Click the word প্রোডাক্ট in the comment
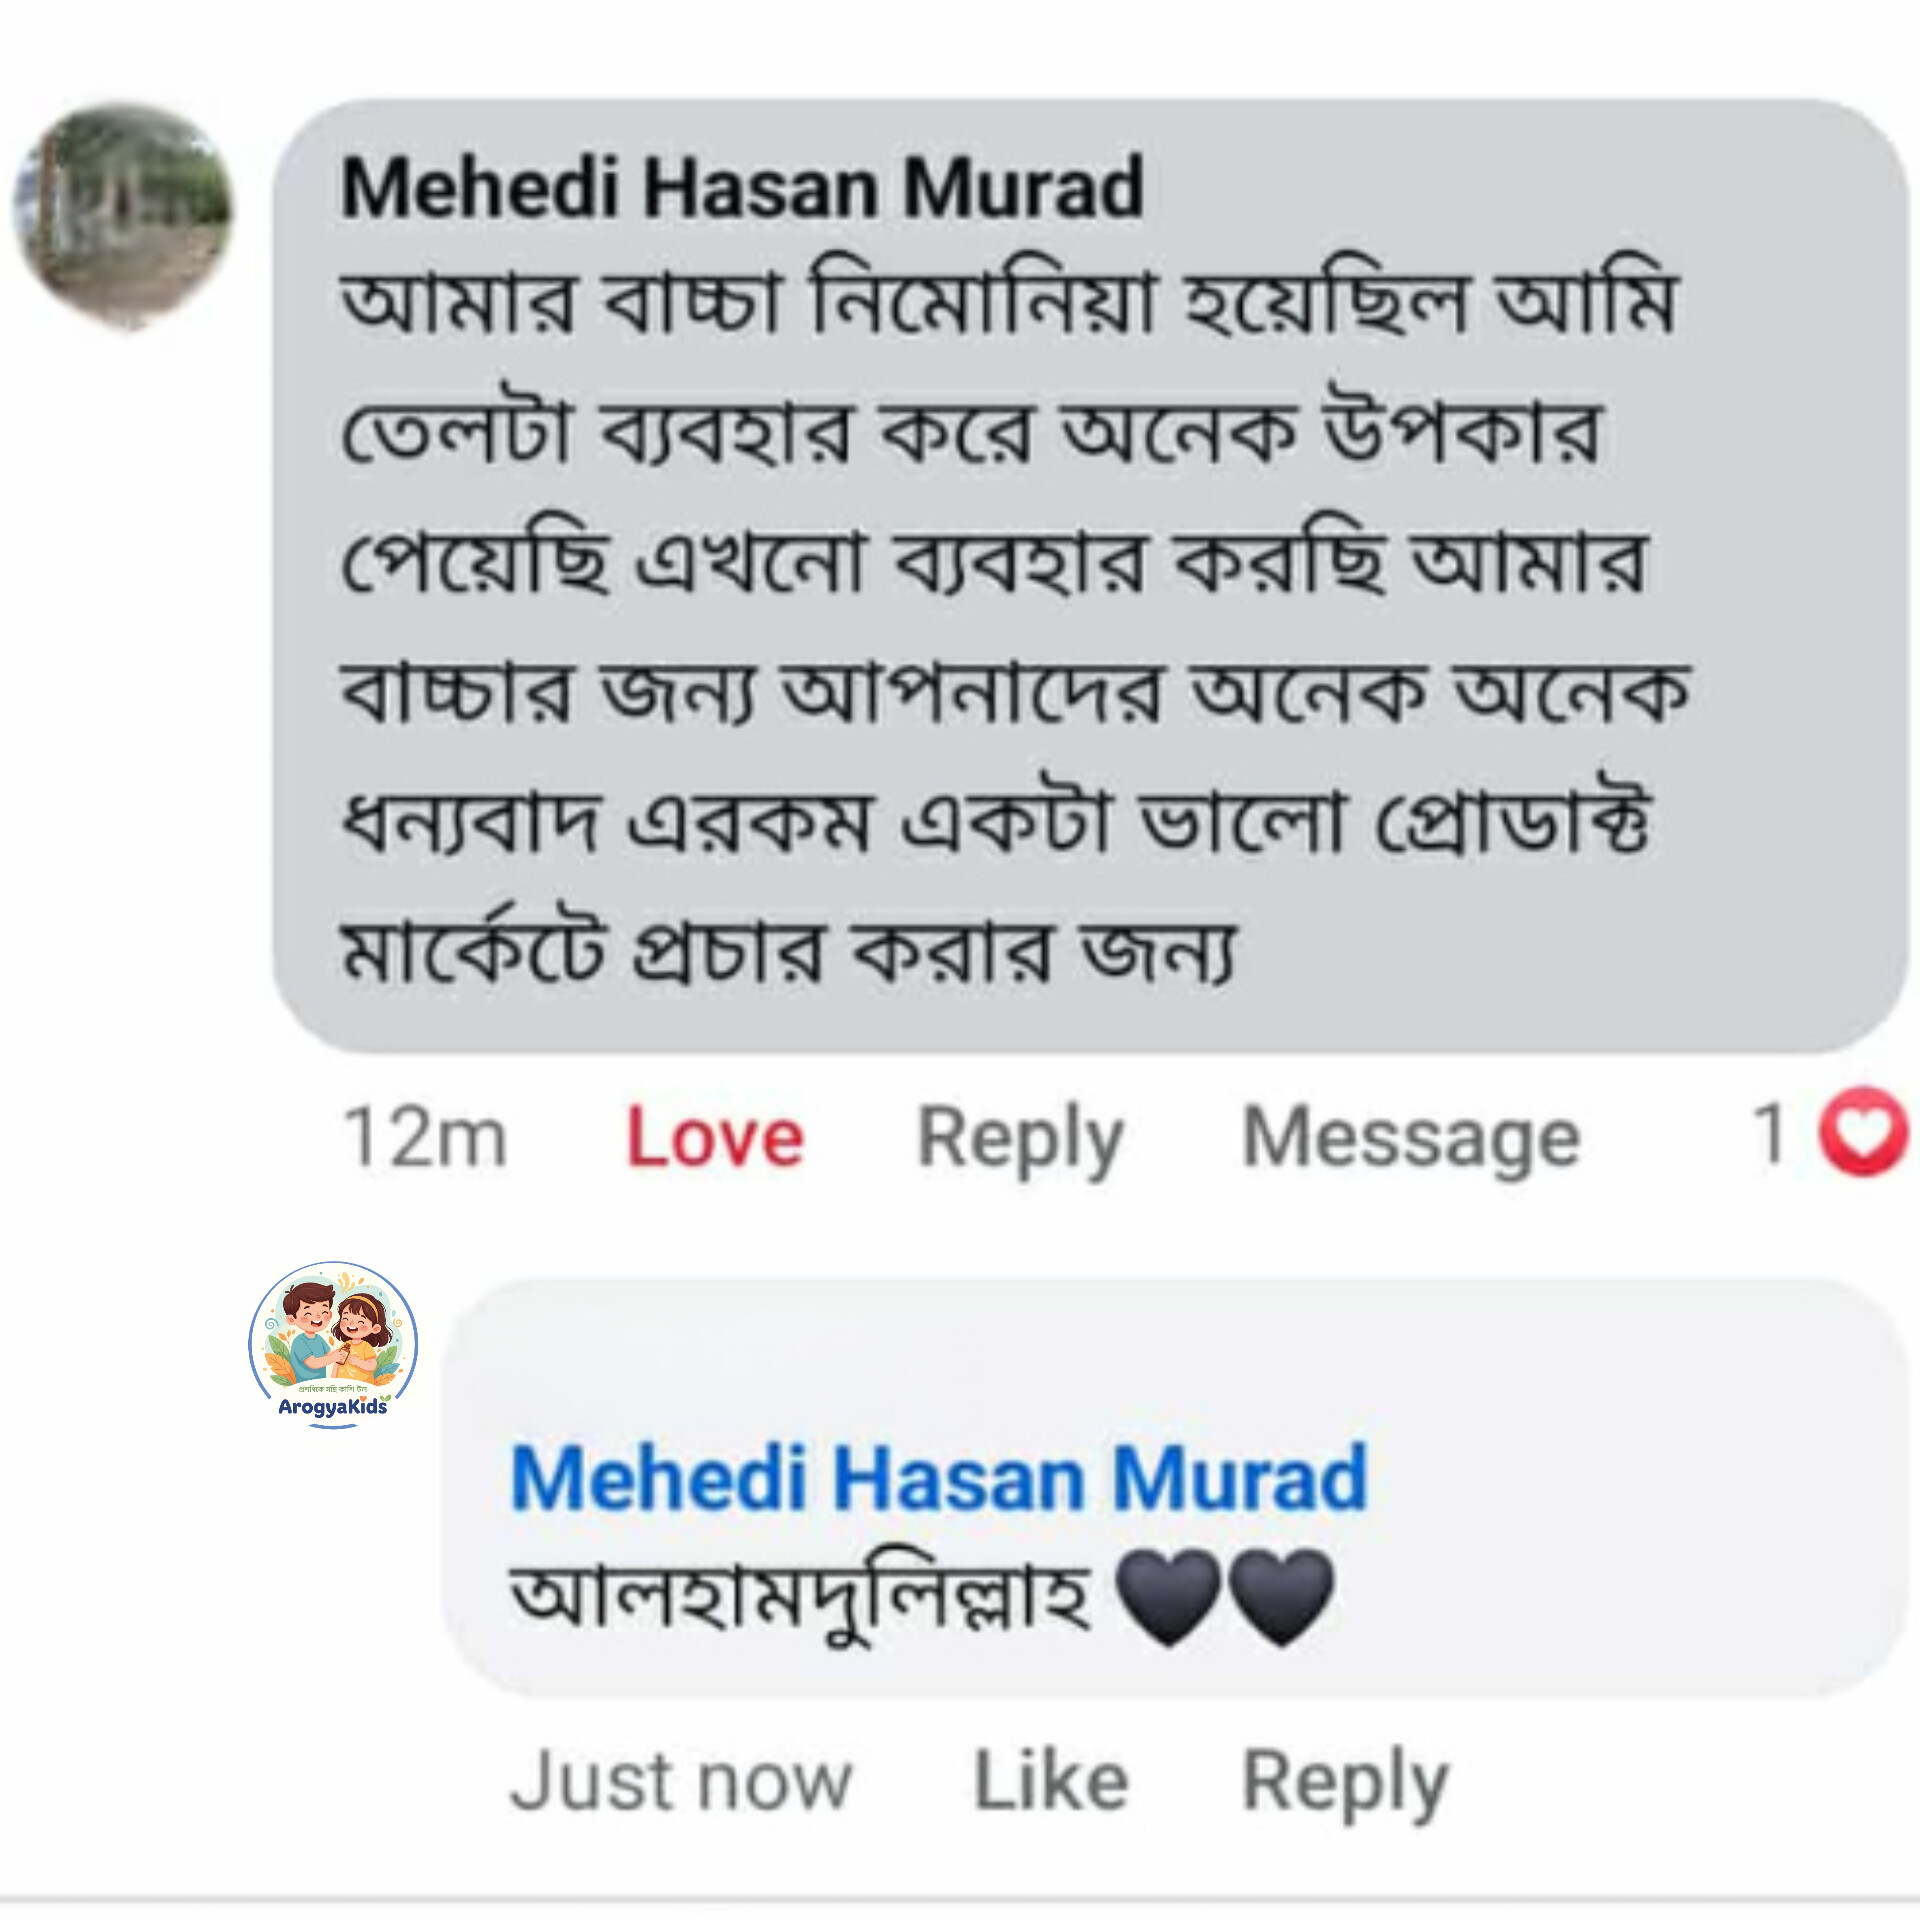 (1512, 818)
